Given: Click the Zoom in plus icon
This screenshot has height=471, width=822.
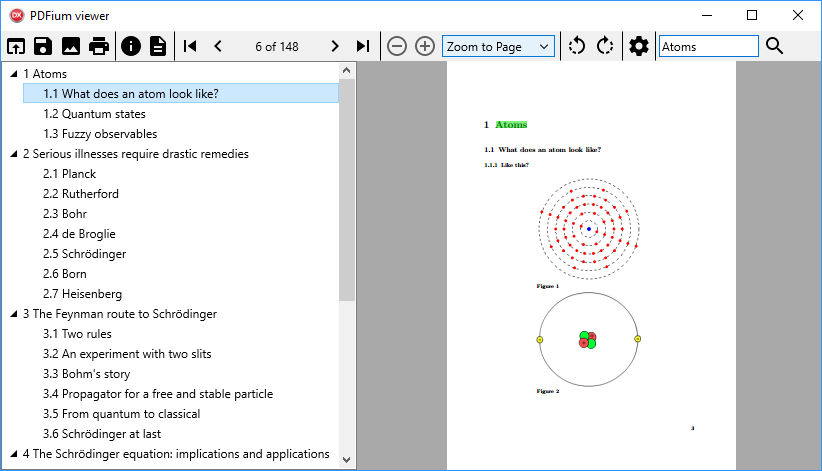Looking at the screenshot, I should click(x=425, y=47).
